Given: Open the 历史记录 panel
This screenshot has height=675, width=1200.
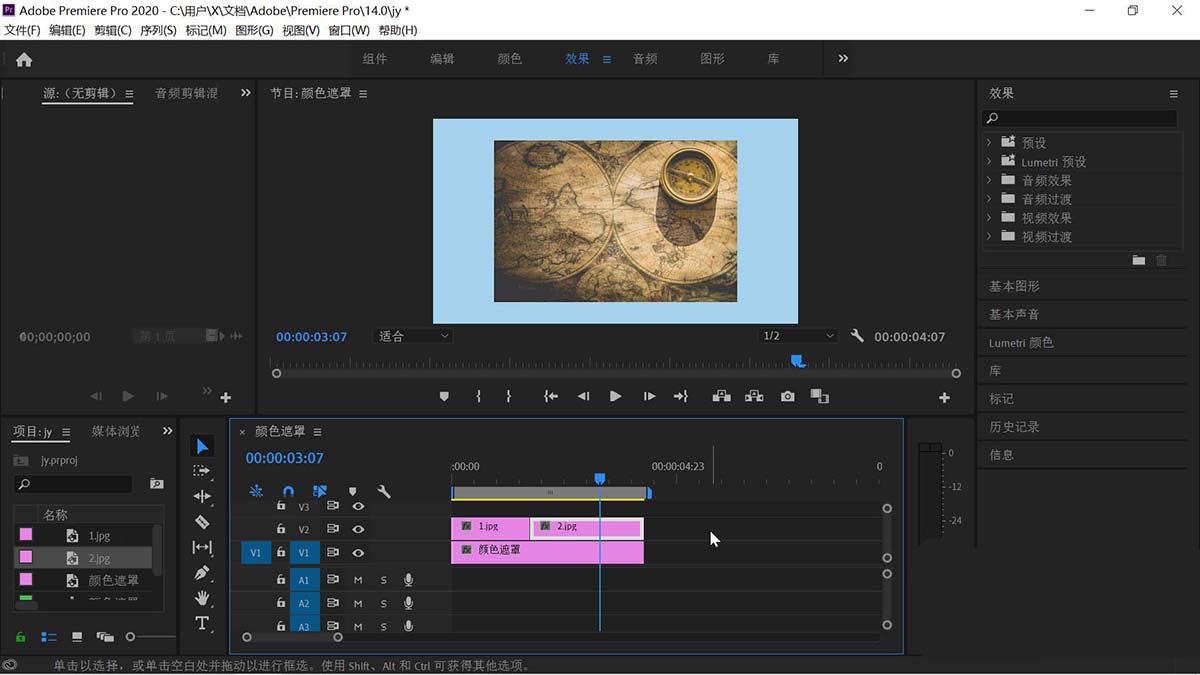Looking at the screenshot, I should coord(1014,426).
